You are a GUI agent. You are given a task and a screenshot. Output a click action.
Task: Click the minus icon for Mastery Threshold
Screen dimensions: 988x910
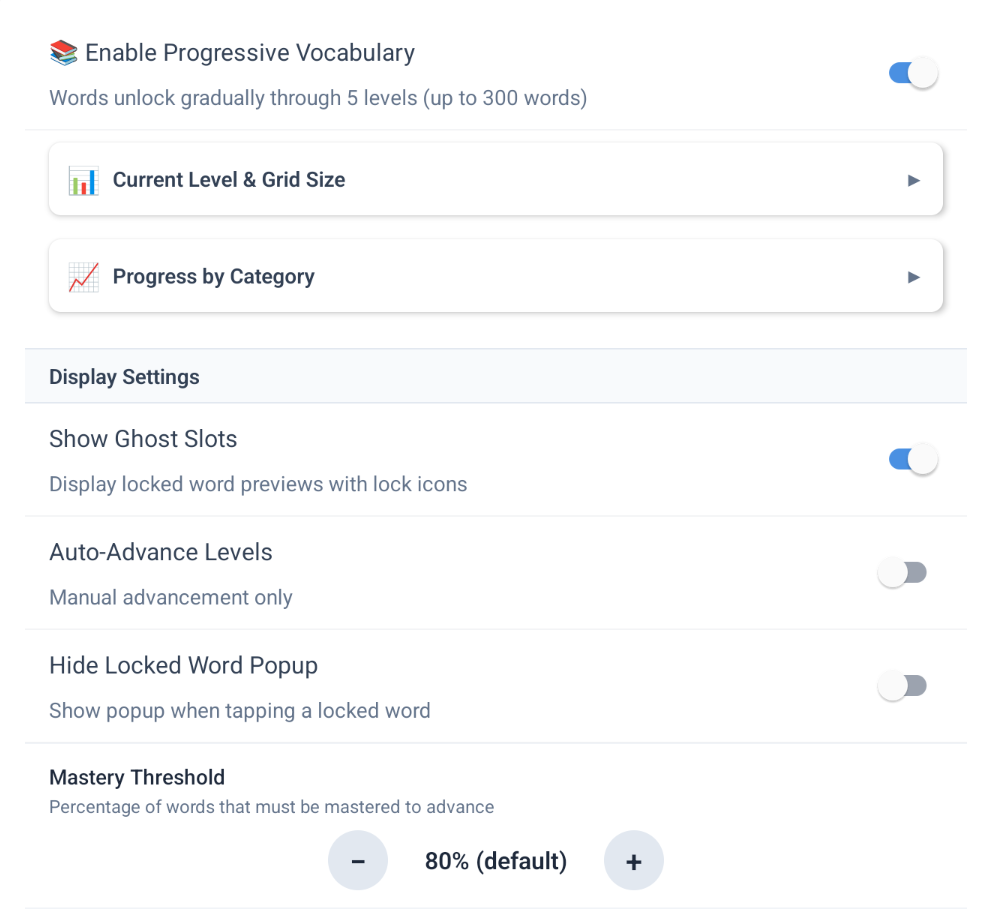(x=358, y=861)
